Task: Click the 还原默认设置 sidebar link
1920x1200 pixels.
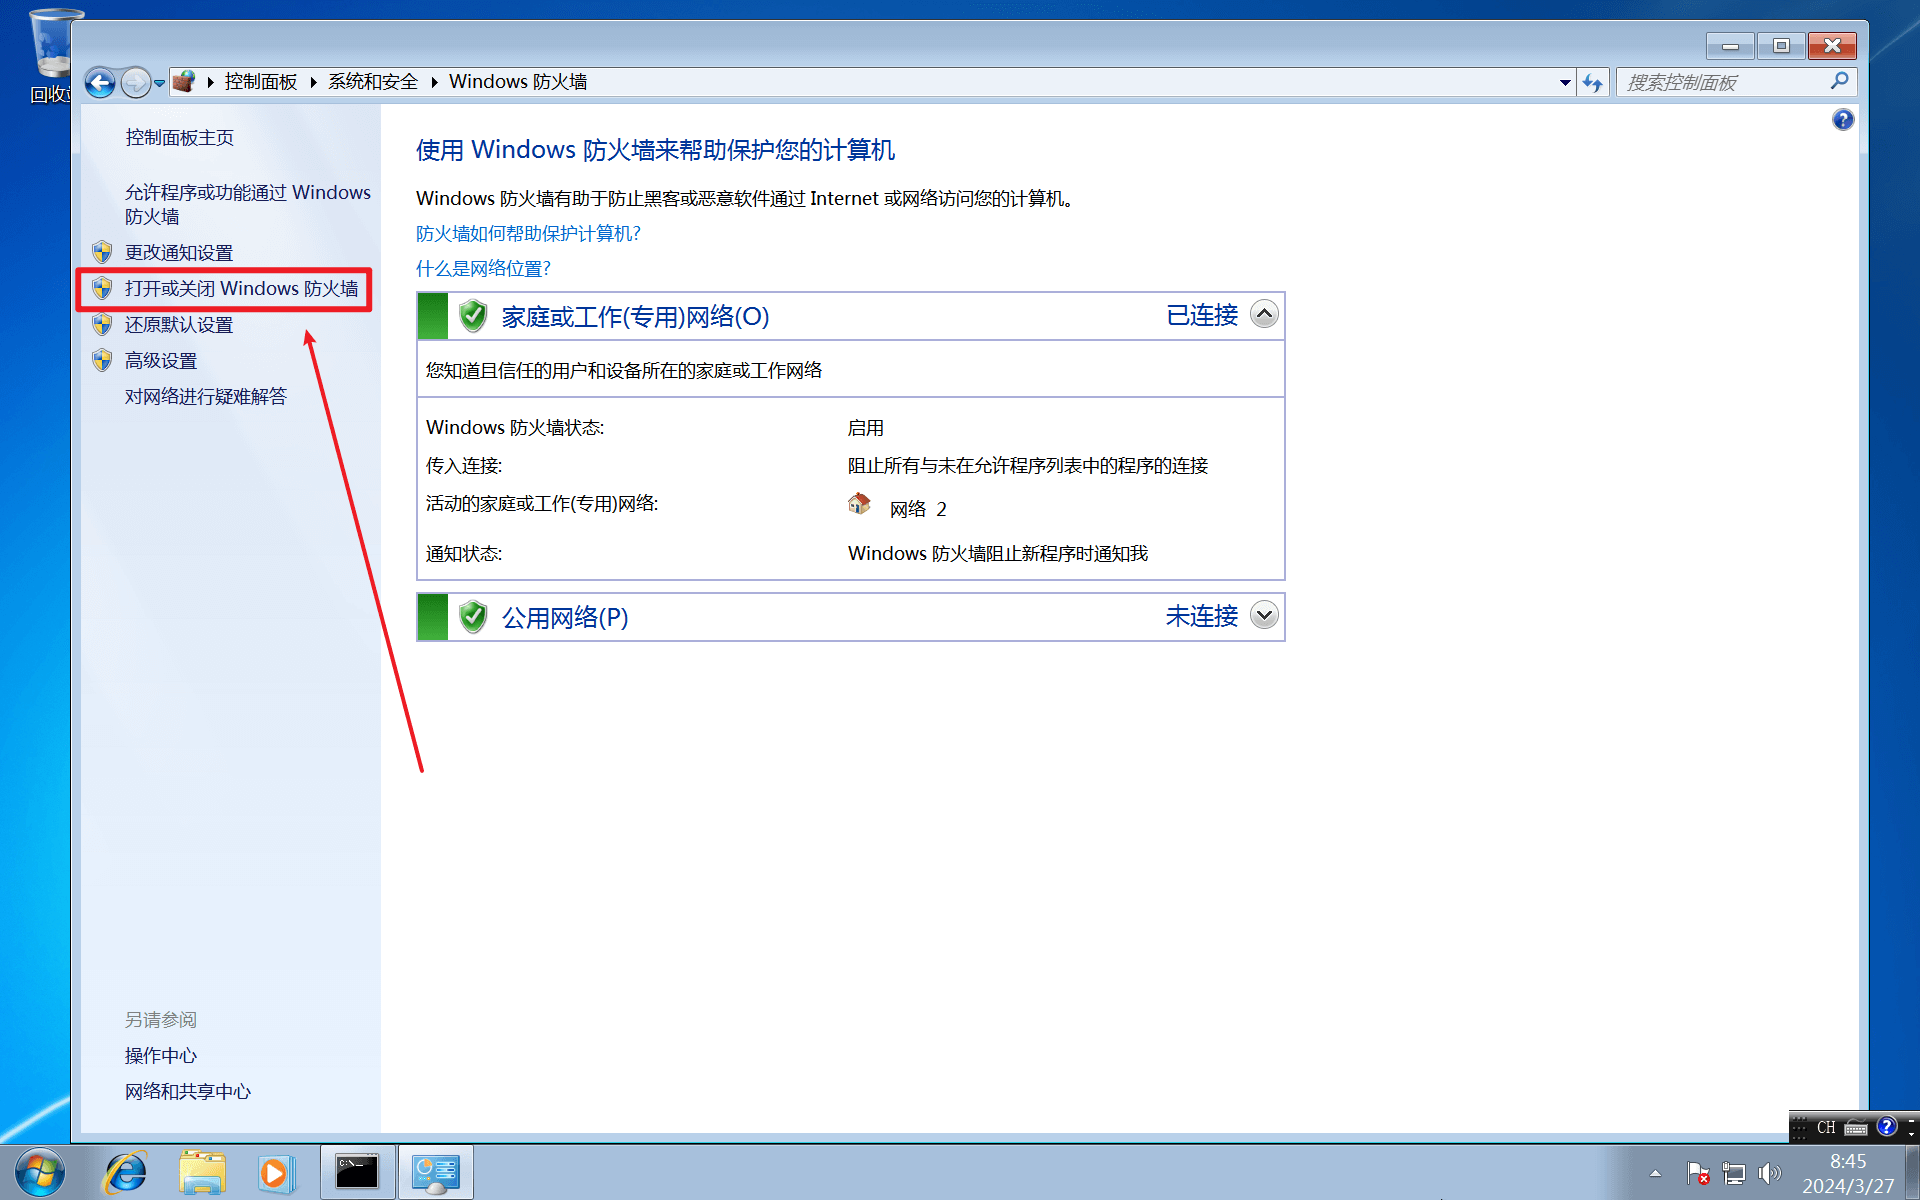Action: click(179, 325)
